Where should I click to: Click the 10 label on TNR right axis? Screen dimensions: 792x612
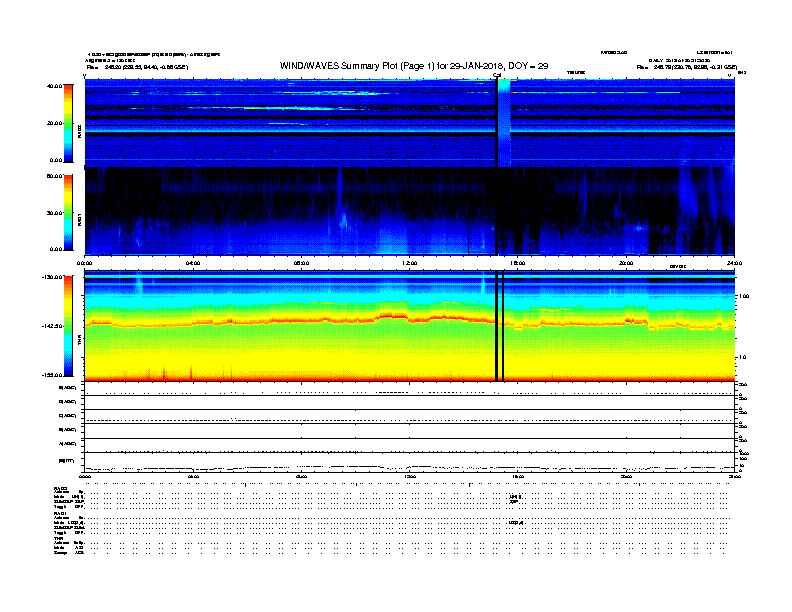742,358
